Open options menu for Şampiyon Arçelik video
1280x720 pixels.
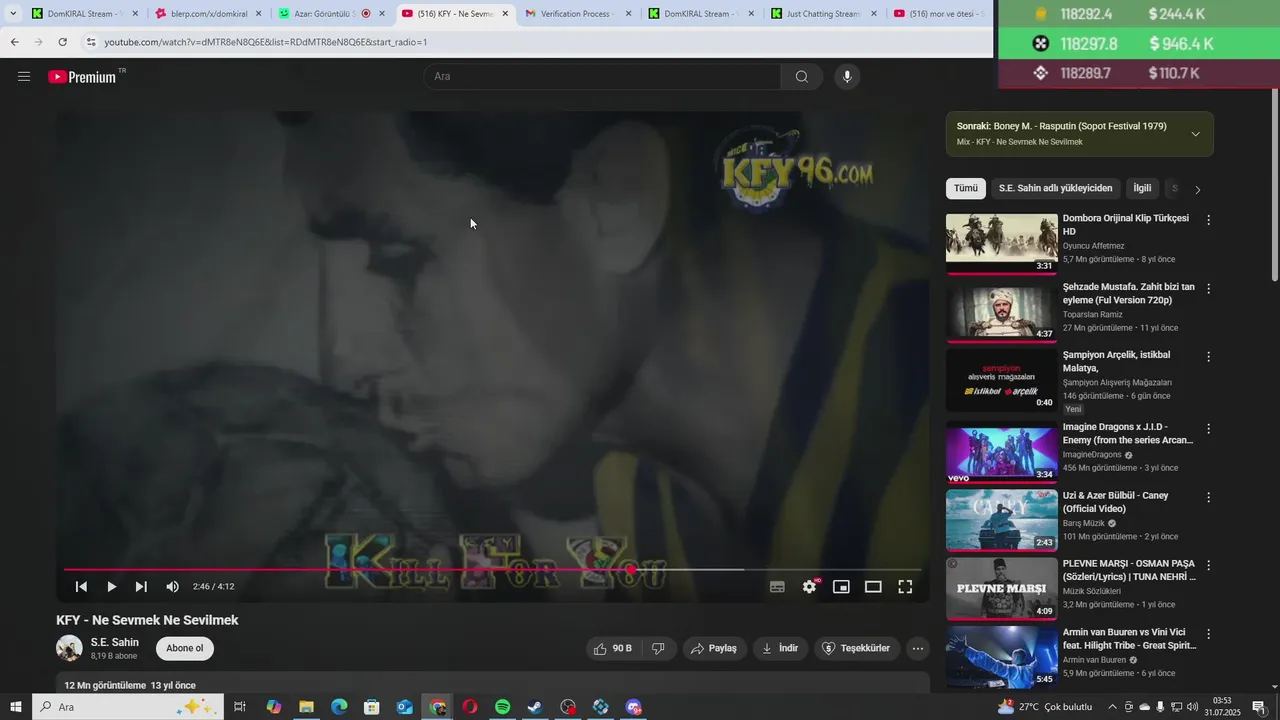1208,357
